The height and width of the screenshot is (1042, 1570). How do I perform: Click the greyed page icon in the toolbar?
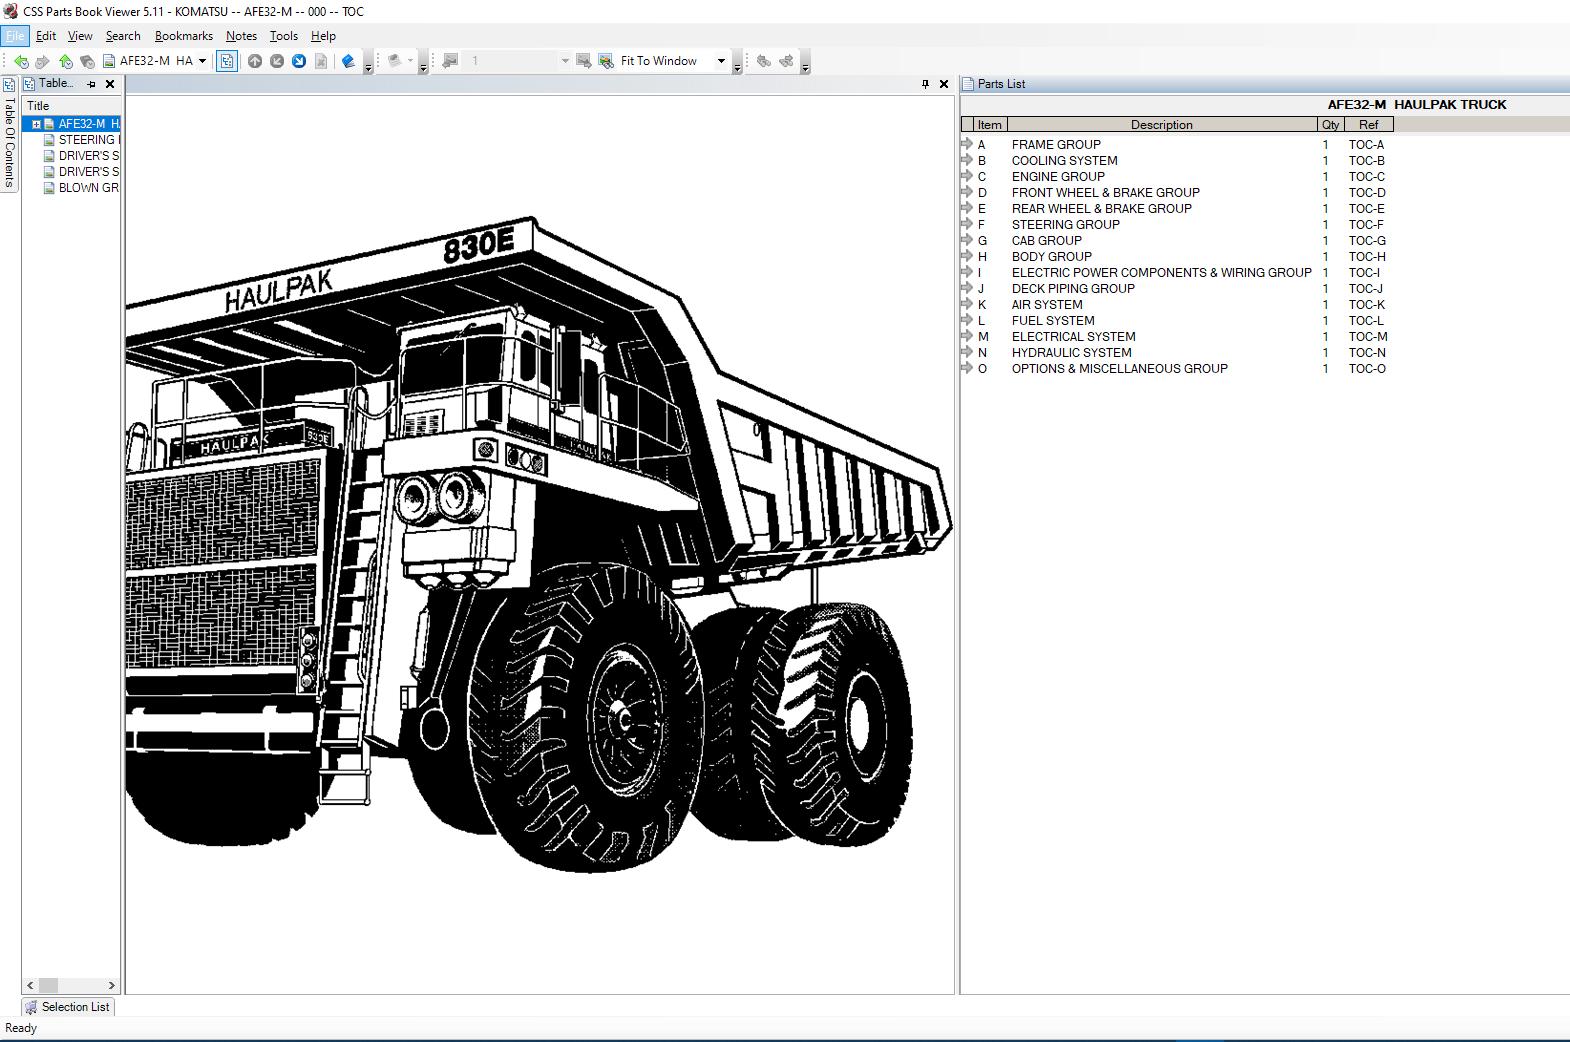point(321,61)
